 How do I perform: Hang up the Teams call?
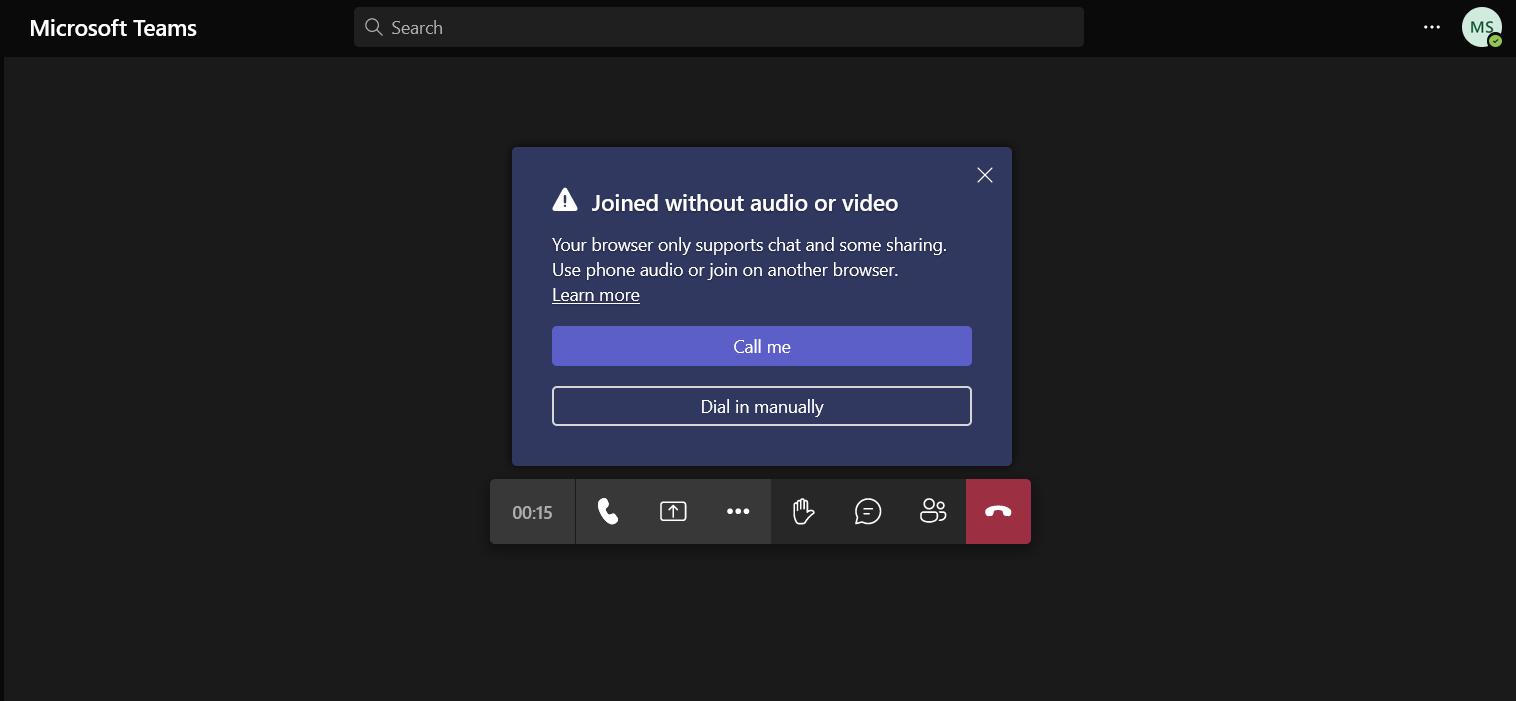[998, 511]
